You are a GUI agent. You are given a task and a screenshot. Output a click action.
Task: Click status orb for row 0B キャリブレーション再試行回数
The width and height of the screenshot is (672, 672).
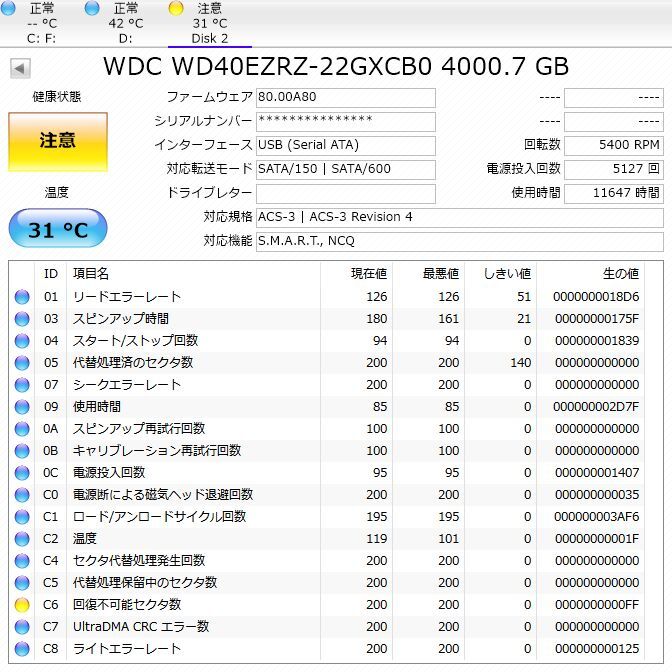(x=22, y=450)
